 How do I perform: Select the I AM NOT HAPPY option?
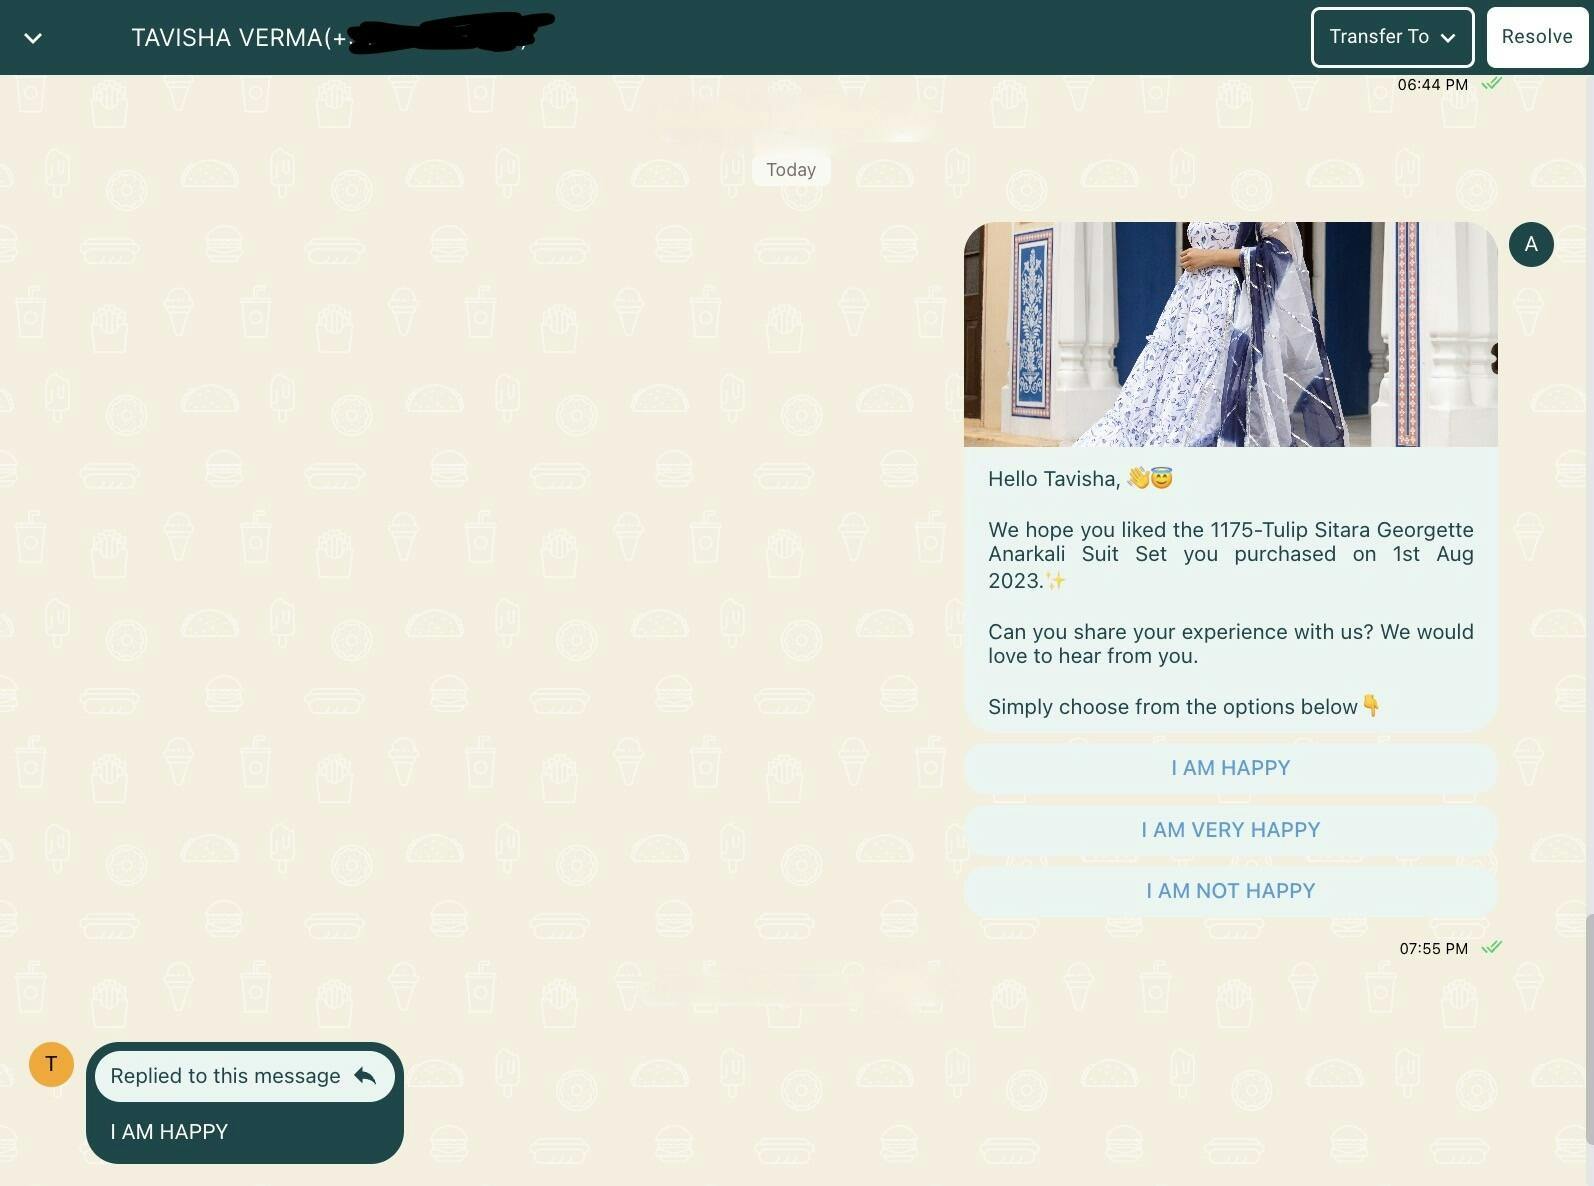coord(1229,890)
